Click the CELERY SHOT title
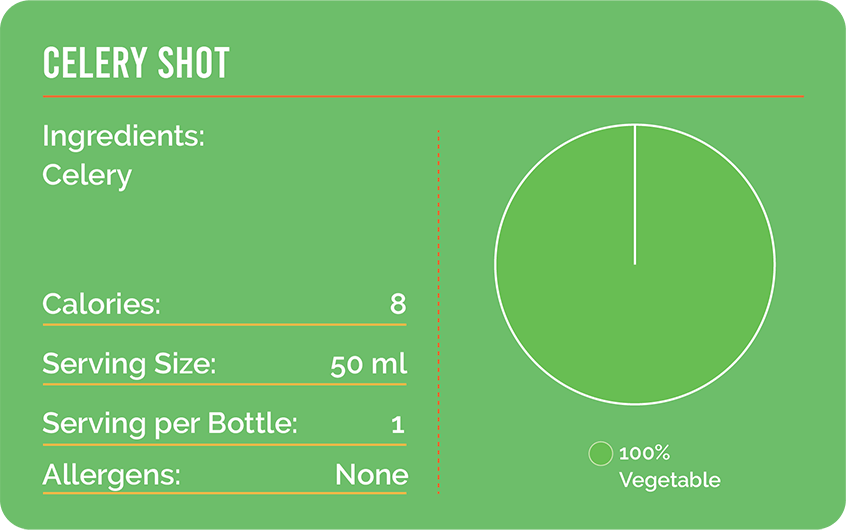Viewport: 846px width, 530px height. click(136, 64)
